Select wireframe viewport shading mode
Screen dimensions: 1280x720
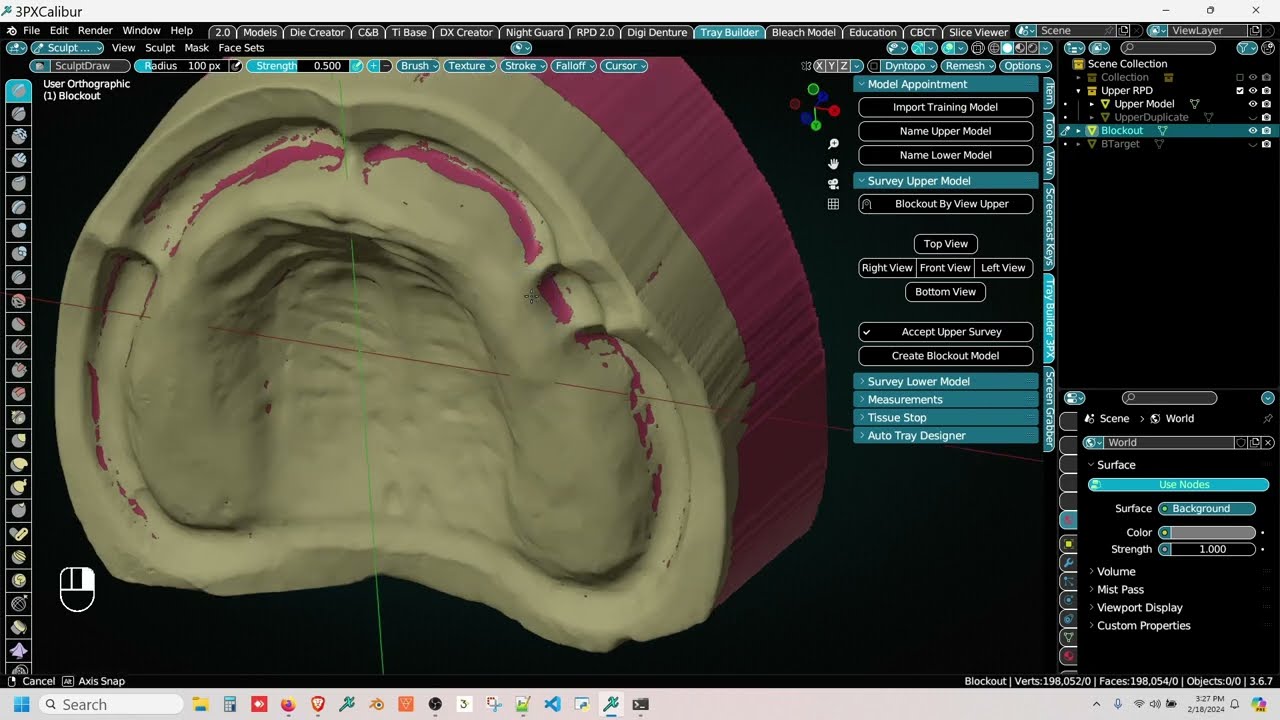pyautogui.click(x=994, y=48)
